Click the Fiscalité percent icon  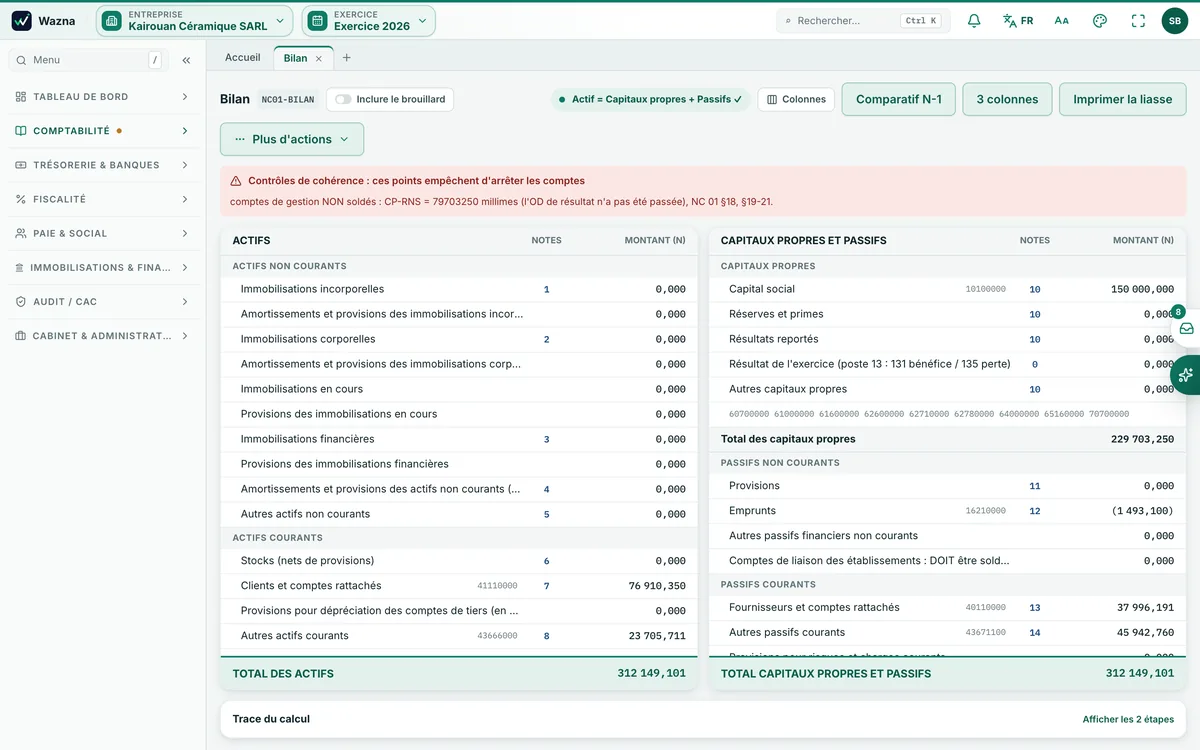point(21,199)
